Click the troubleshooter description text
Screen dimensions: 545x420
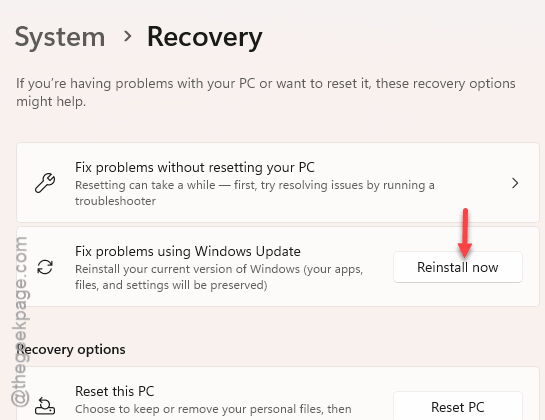click(x=255, y=193)
